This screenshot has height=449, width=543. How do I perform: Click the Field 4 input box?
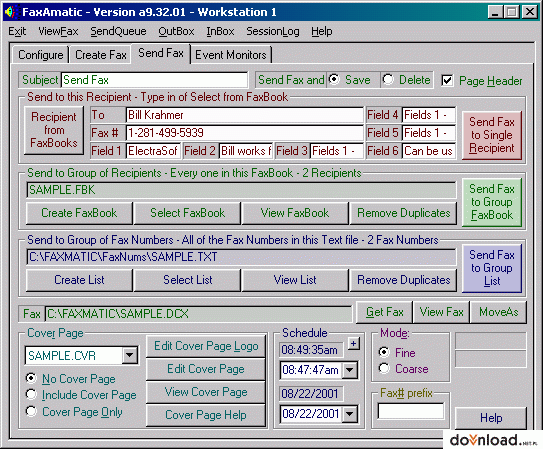coord(429,115)
